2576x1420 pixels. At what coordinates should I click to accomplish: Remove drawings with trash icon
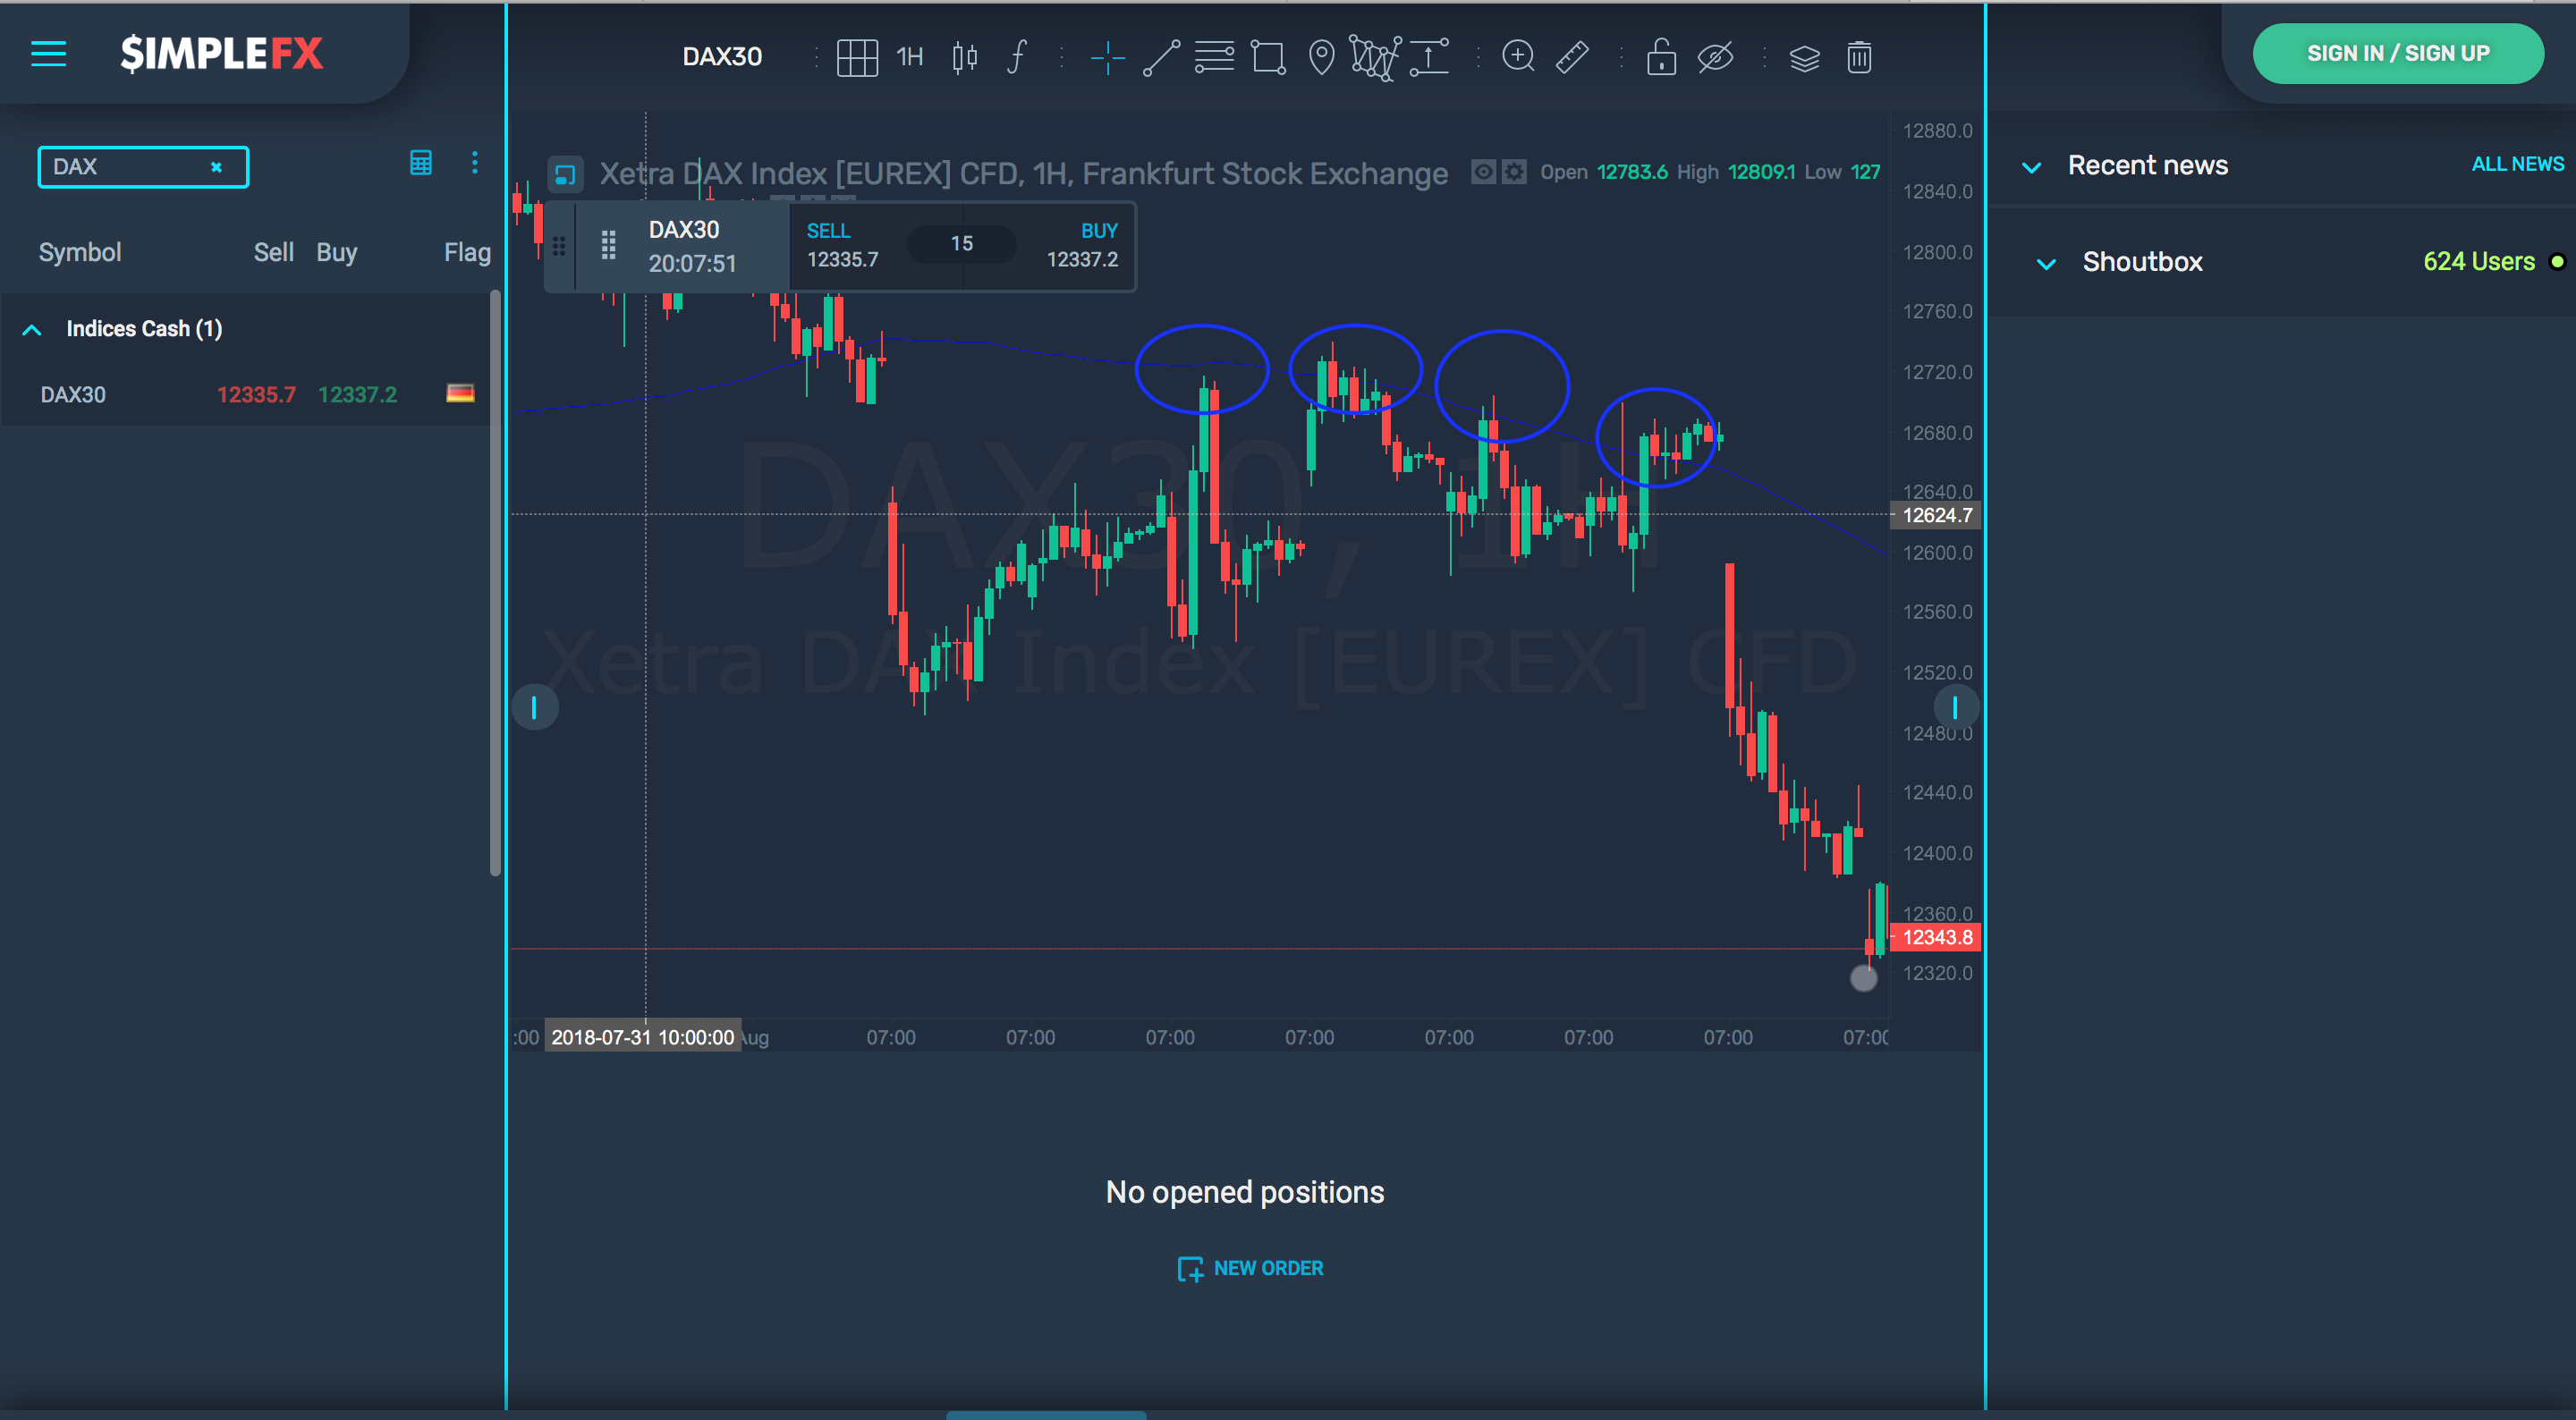[1859, 57]
